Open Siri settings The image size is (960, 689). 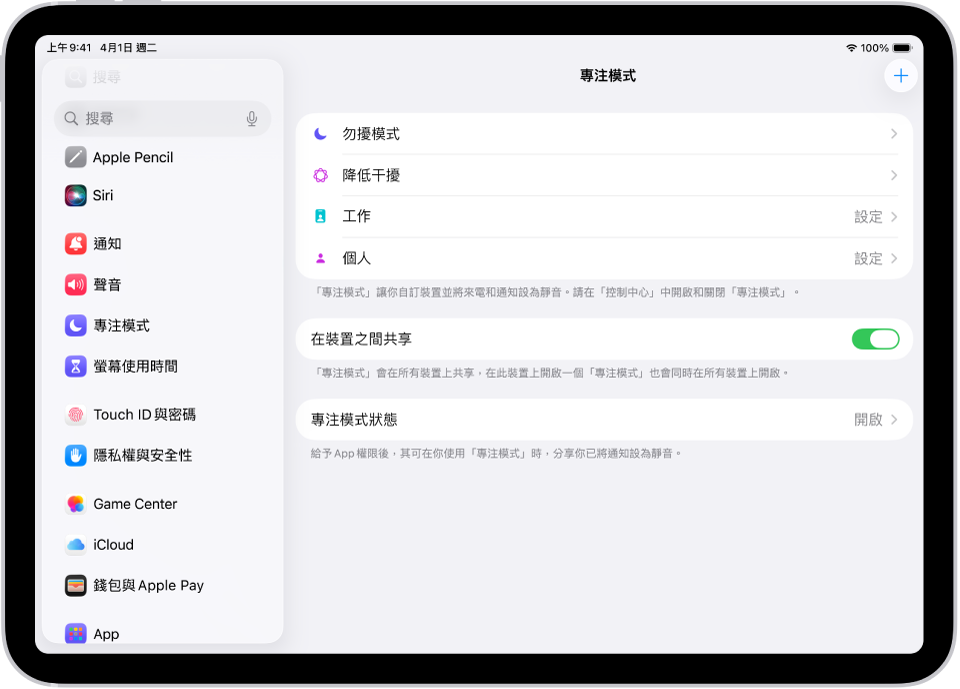tap(163, 195)
